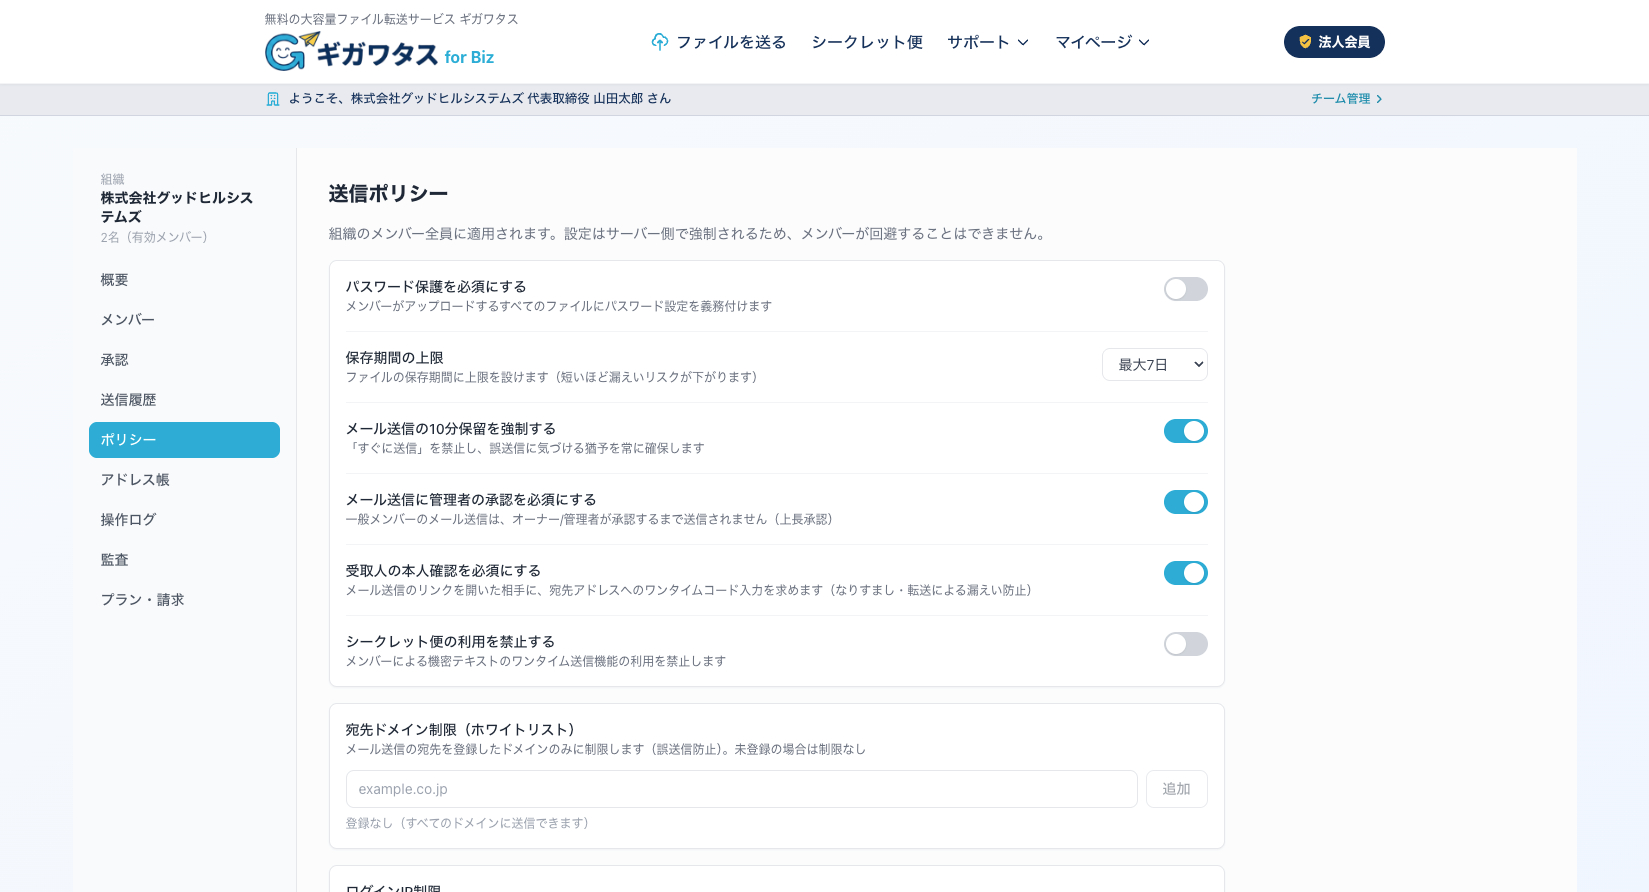This screenshot has height=892, width=1649.
Task: Click the tagline 無料の大容量ファイル転送サービス ギガワタス
Action: [391, 19]
